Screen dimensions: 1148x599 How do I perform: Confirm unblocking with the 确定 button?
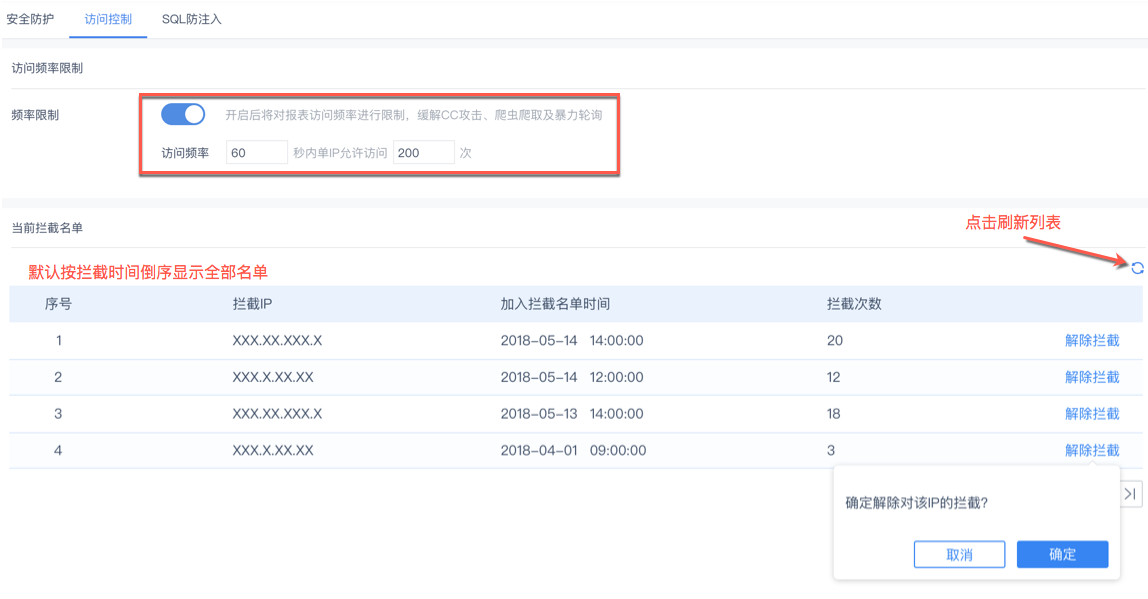click(x=1062, y=554)
